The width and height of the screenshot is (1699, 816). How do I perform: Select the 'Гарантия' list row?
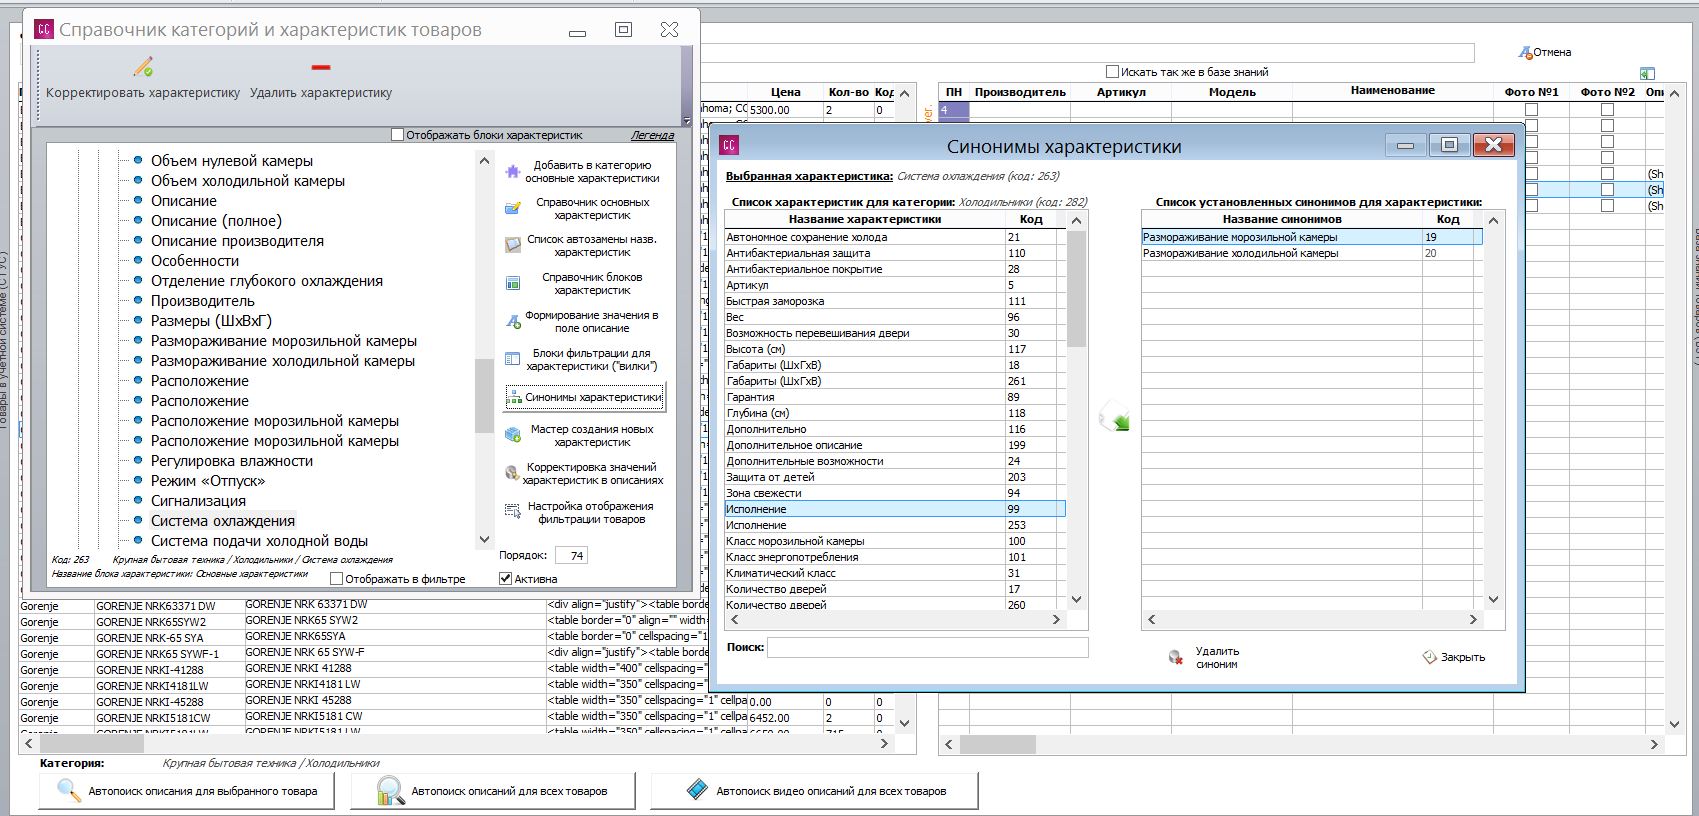point(895,397)
